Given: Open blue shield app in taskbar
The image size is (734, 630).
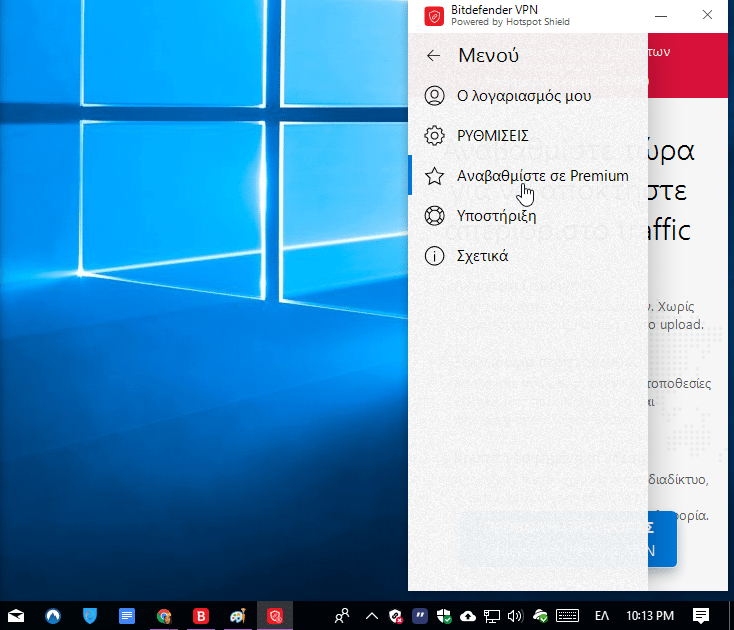Looking at the screenshot, I should [x=90, y=616].
